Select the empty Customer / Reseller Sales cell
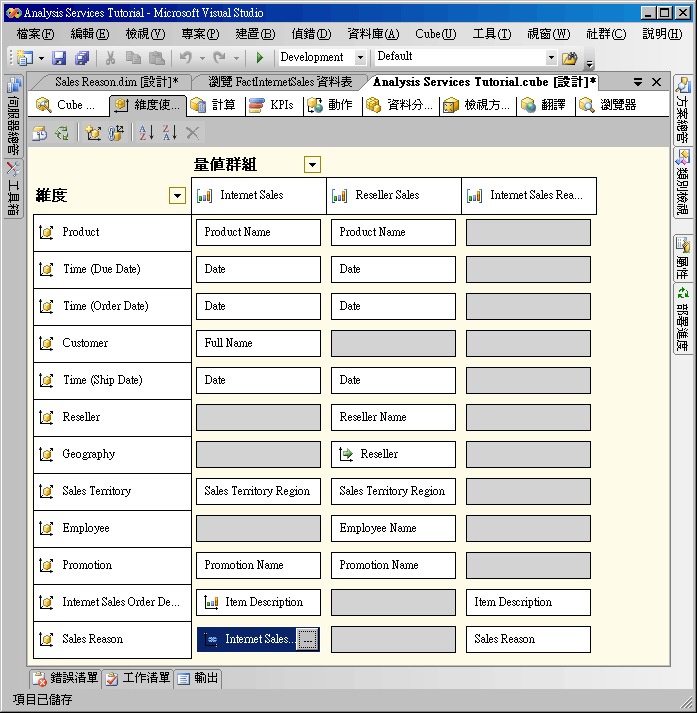 click(x=393, y=343)
